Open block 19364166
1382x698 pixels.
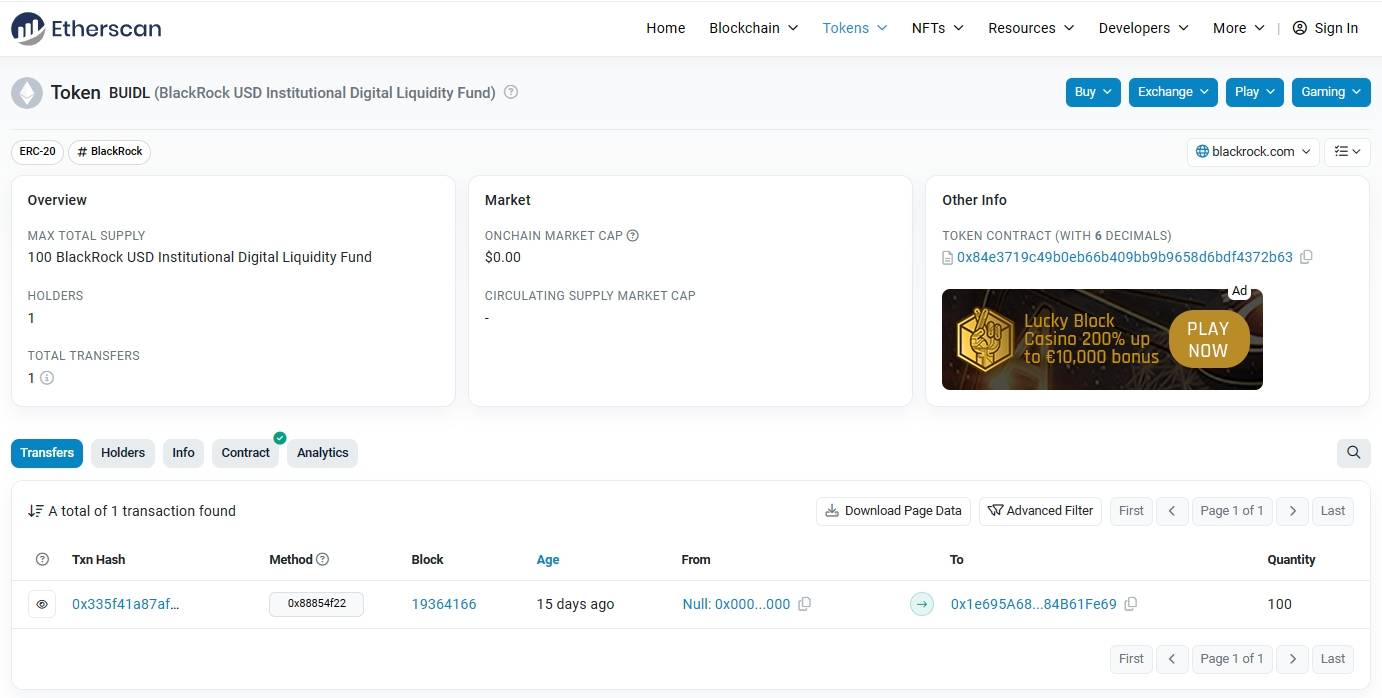(444, 604)
